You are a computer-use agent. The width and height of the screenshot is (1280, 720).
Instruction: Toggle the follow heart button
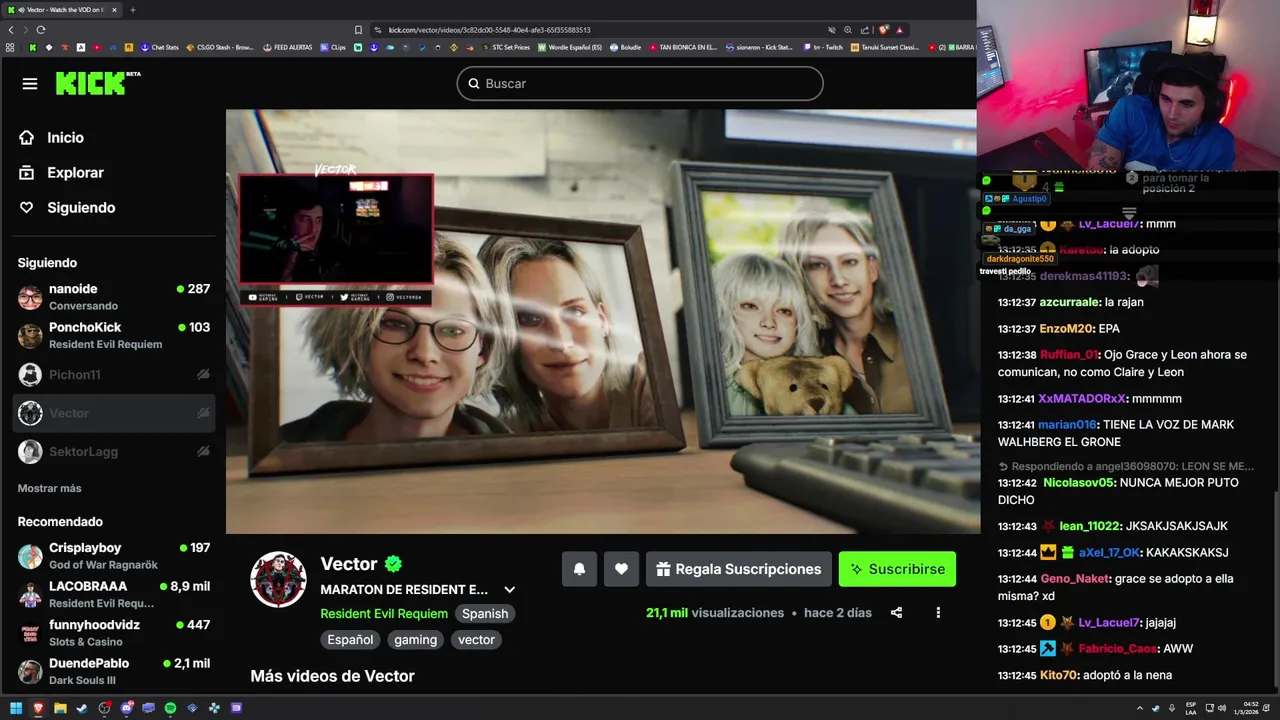coord(621,569)
